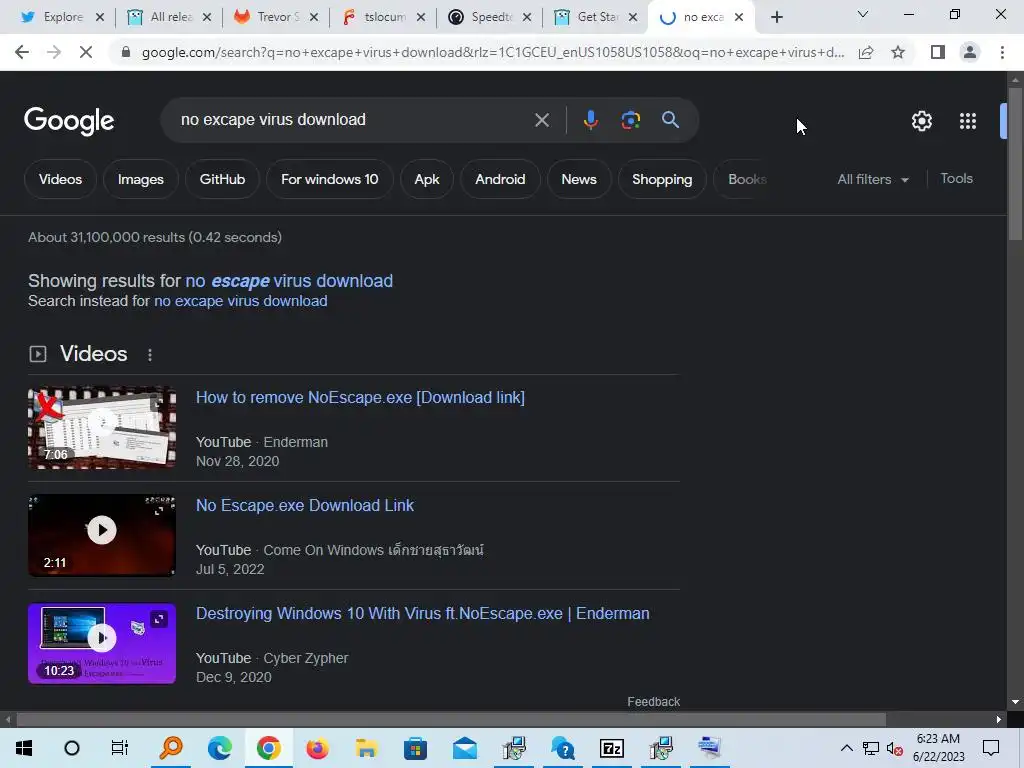1024x768 pixels.
Task: Select the Apk filter chip
Action: pos(426,179)
